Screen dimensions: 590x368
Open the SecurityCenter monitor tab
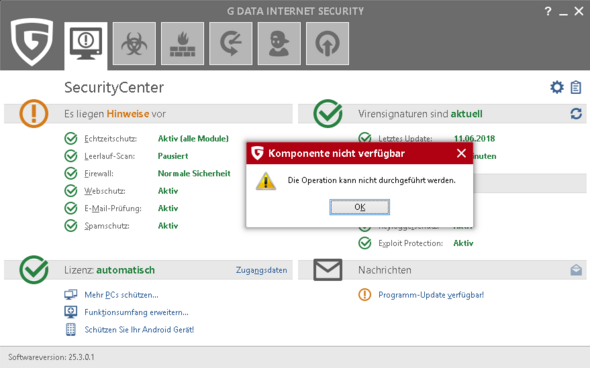pyautogui.click(x=86, y=45)
